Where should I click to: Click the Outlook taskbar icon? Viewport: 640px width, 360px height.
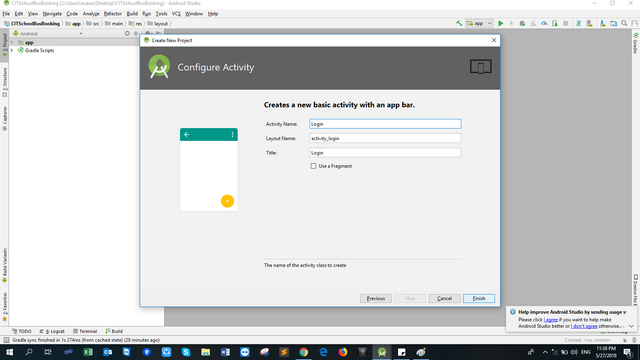coord(107,352)
